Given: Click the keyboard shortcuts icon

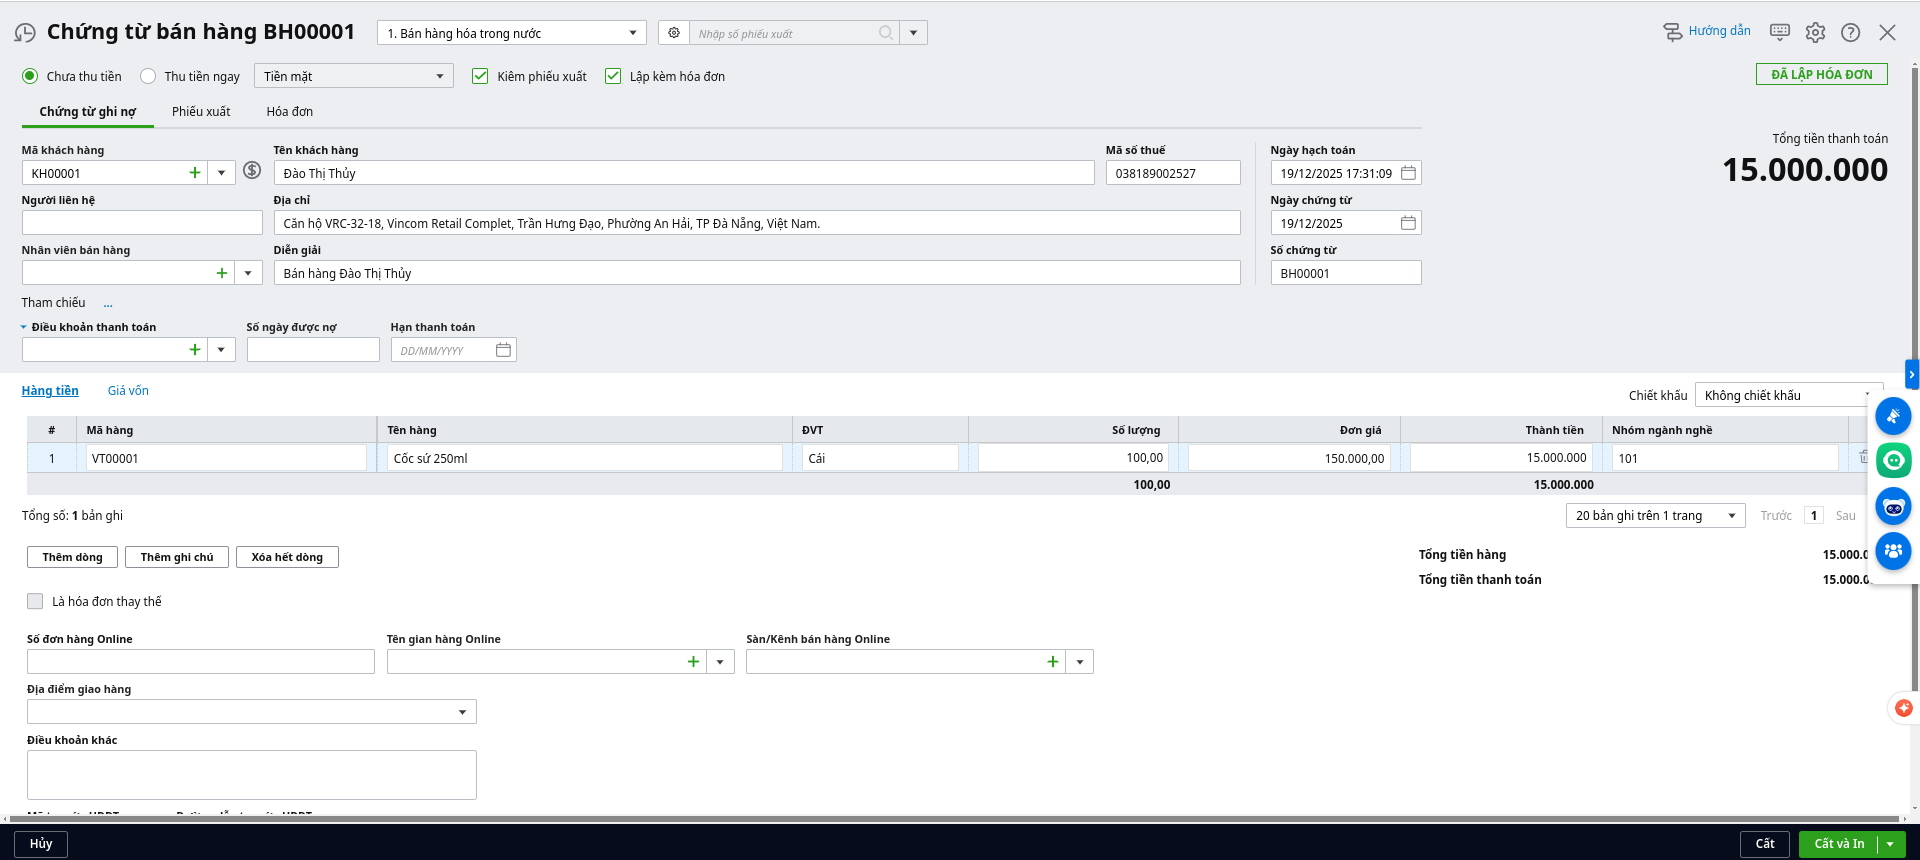Looking at the screenshot, I should tap(1779, 32).
